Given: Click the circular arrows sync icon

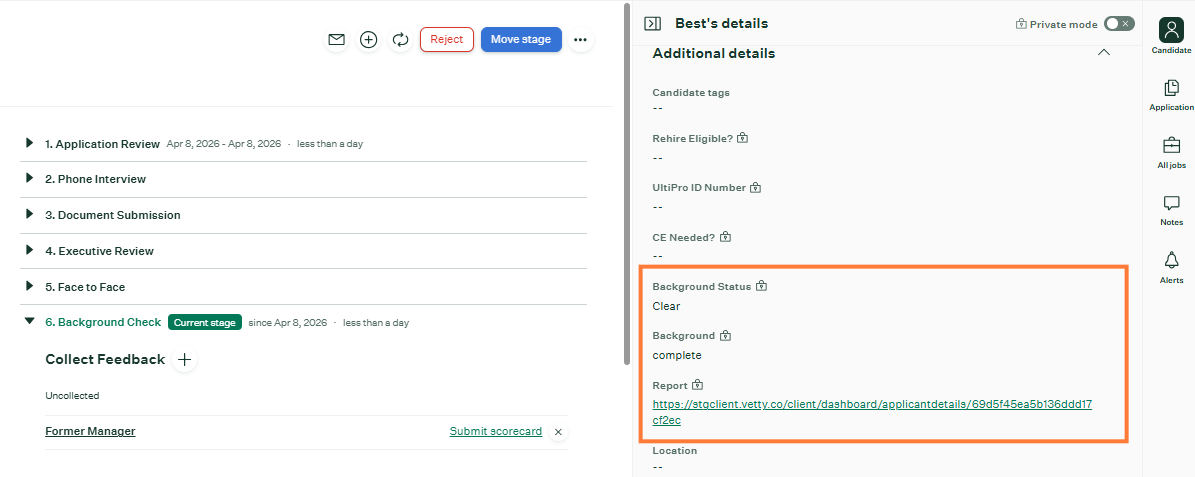Looking at the screenshot, I should point(400,40).
